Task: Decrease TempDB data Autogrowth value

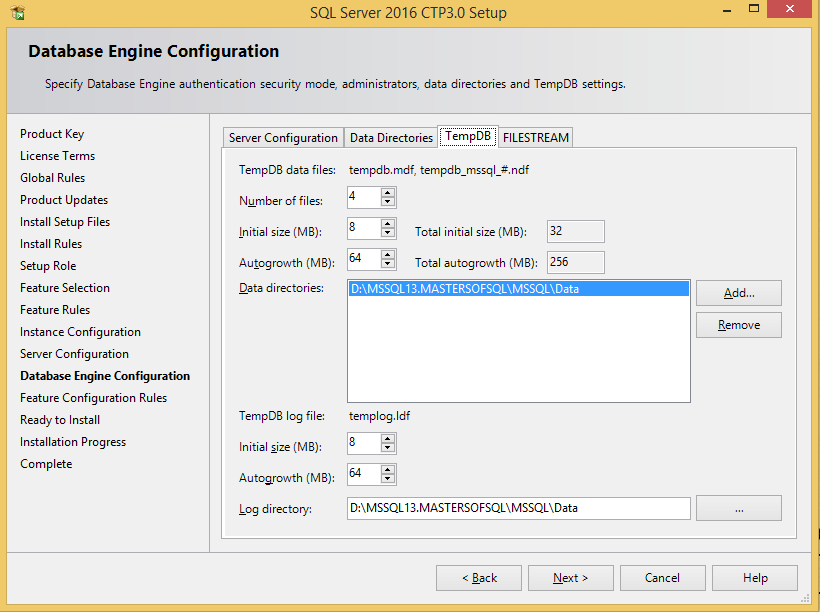Action: pos(388,264)
